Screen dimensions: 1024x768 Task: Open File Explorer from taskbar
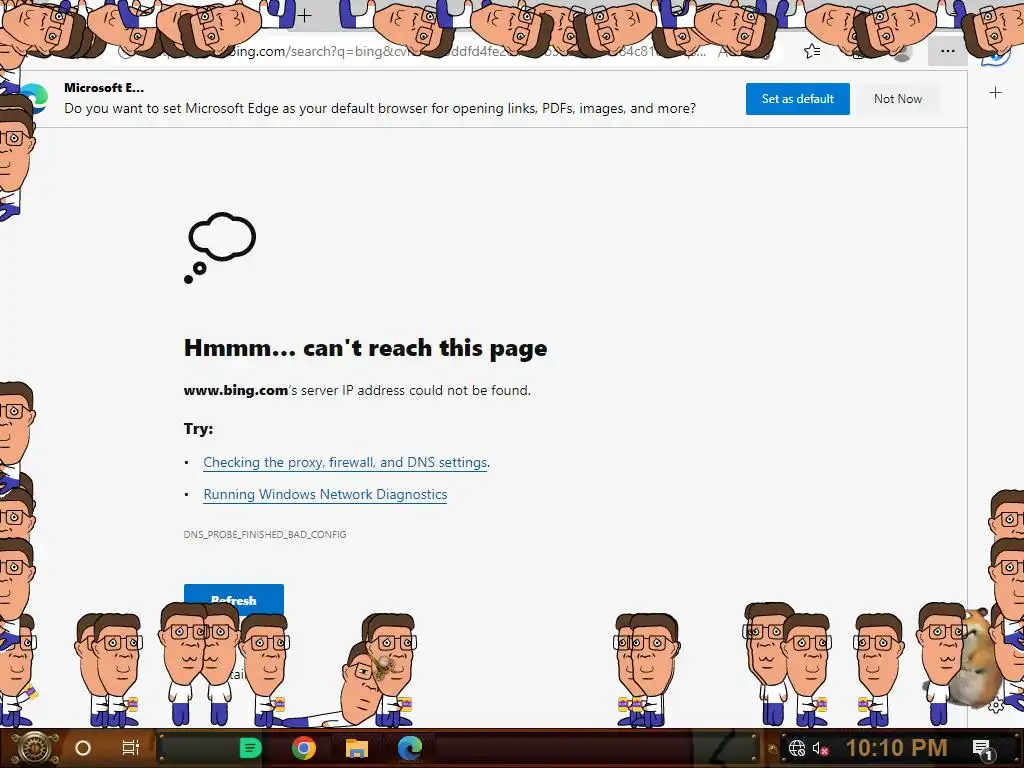point(357,748)
